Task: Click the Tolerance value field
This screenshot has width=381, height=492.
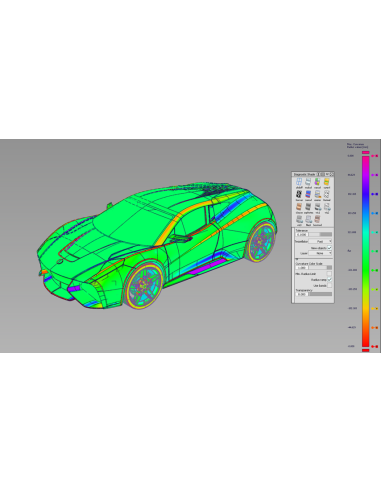Action: 302,234
